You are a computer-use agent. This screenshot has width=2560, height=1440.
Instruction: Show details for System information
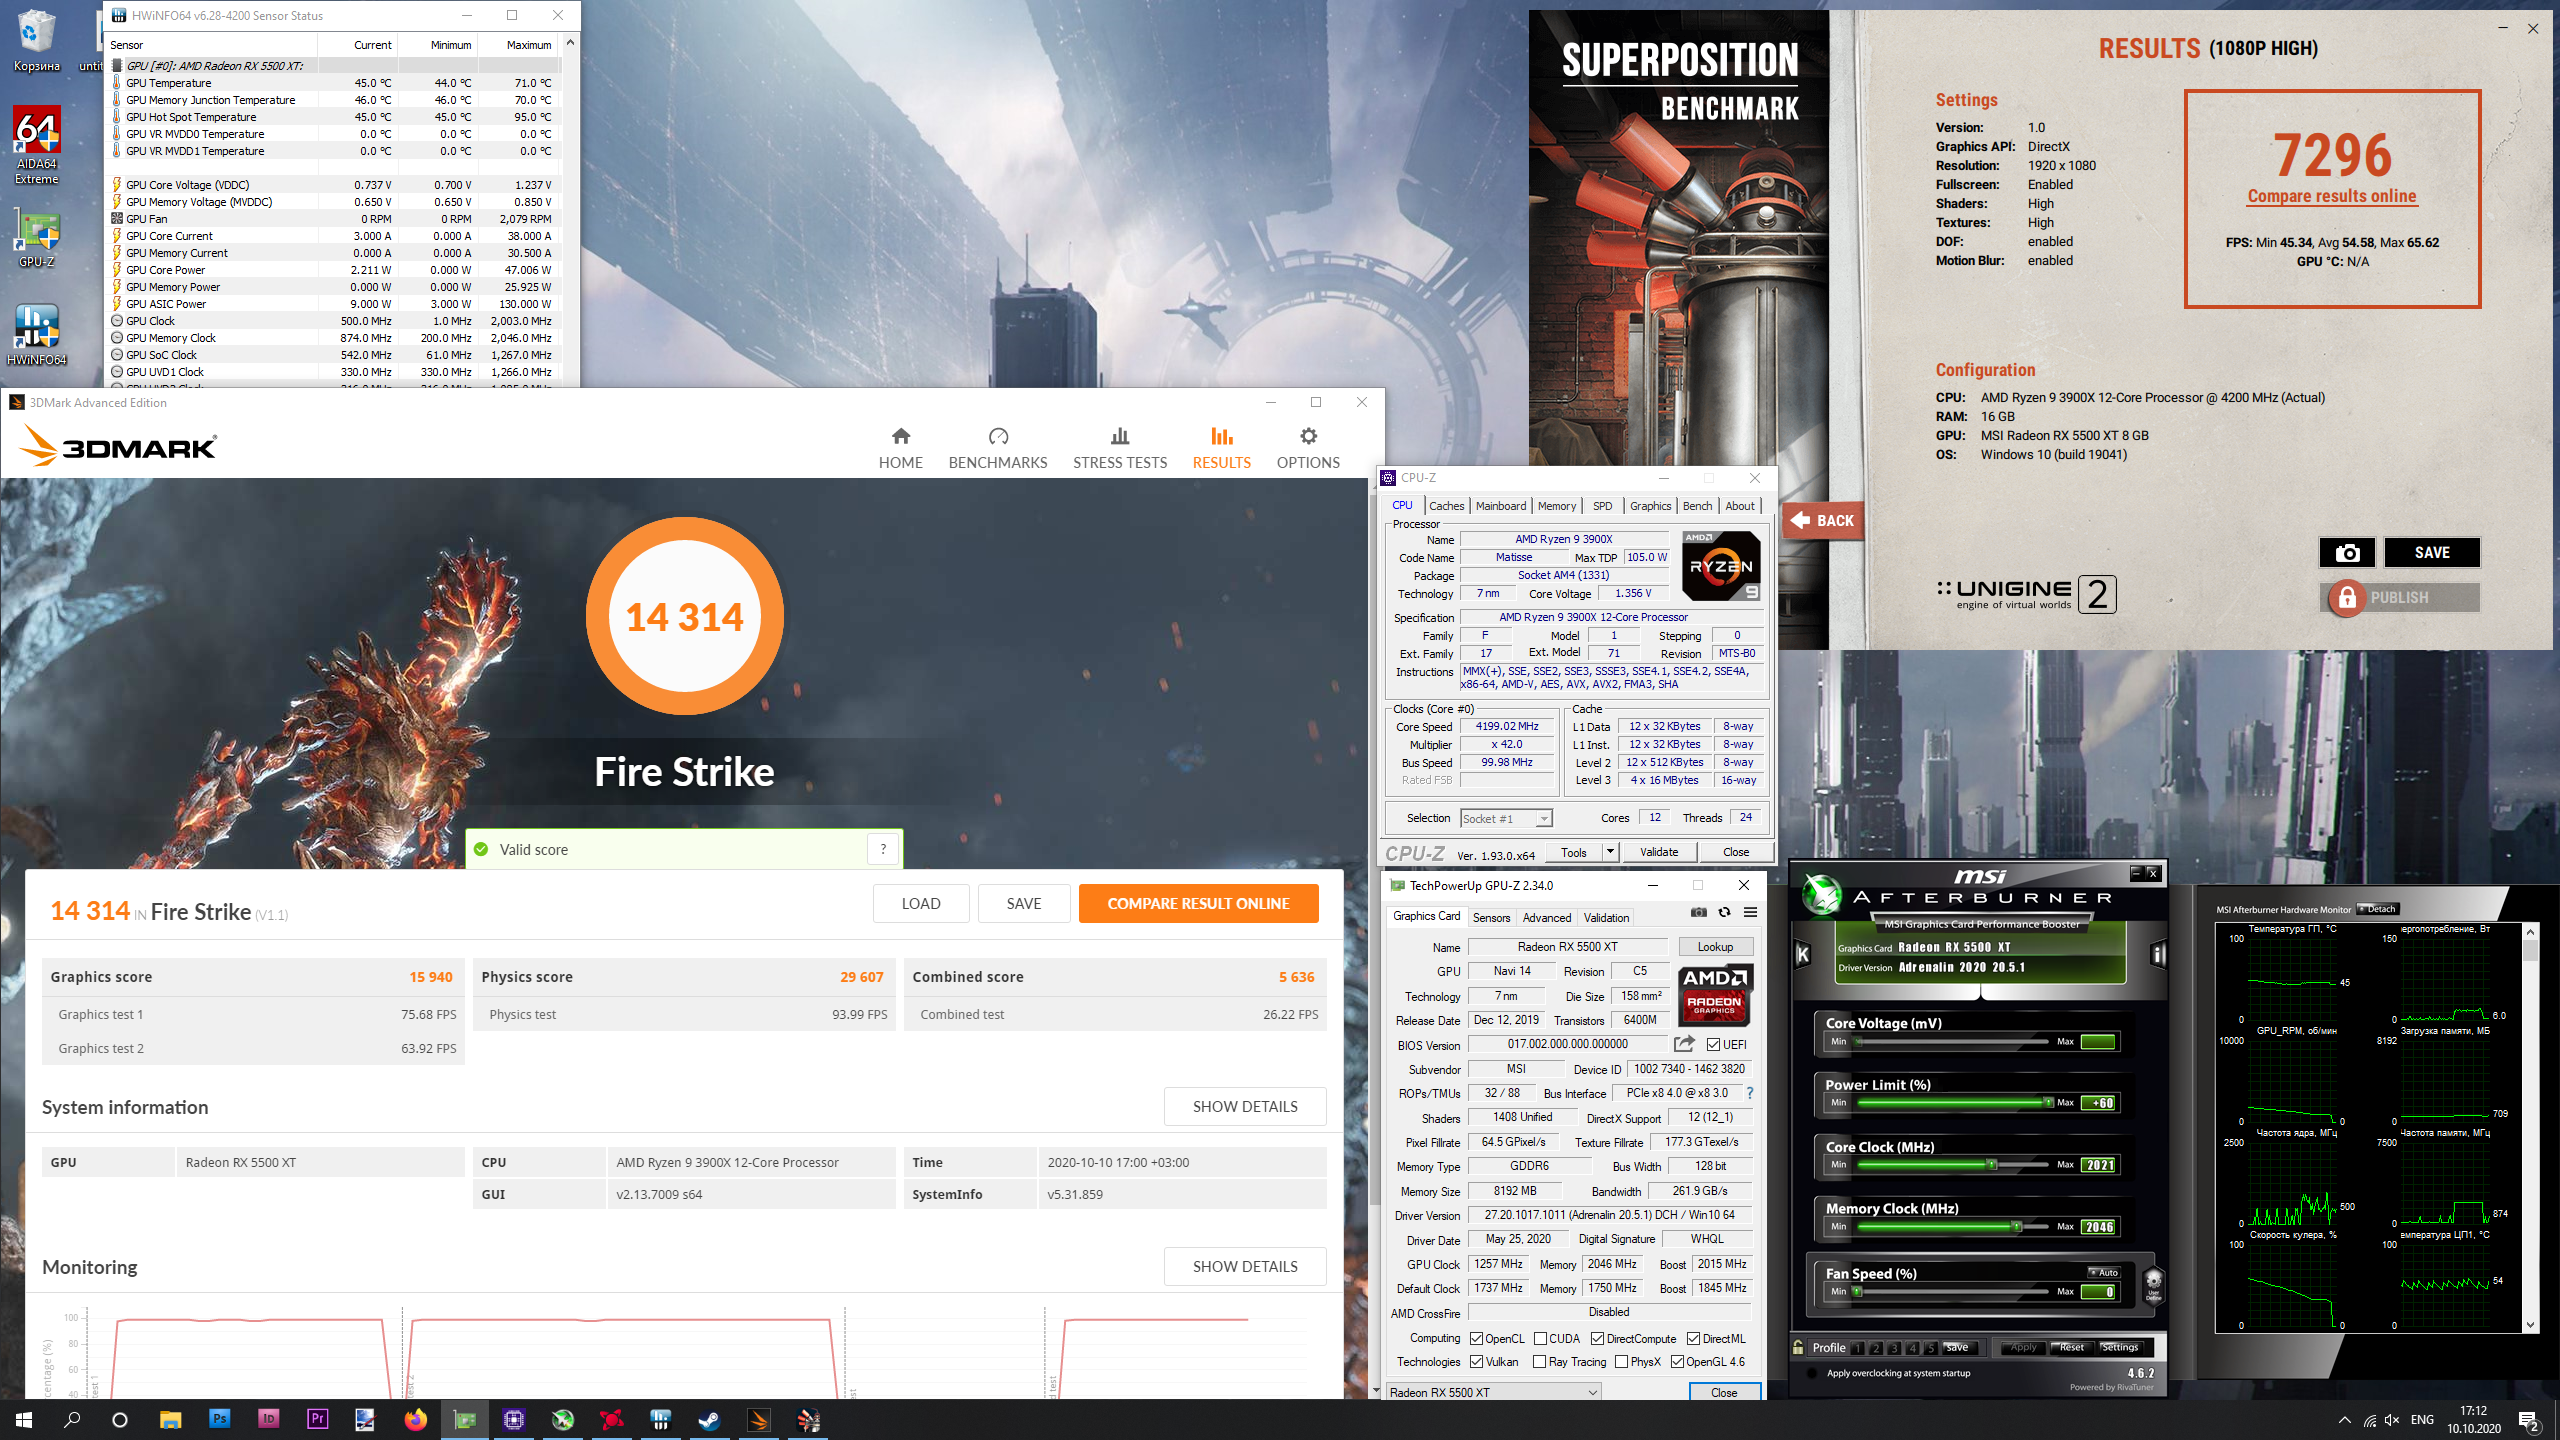(x=1245, y=1106)
